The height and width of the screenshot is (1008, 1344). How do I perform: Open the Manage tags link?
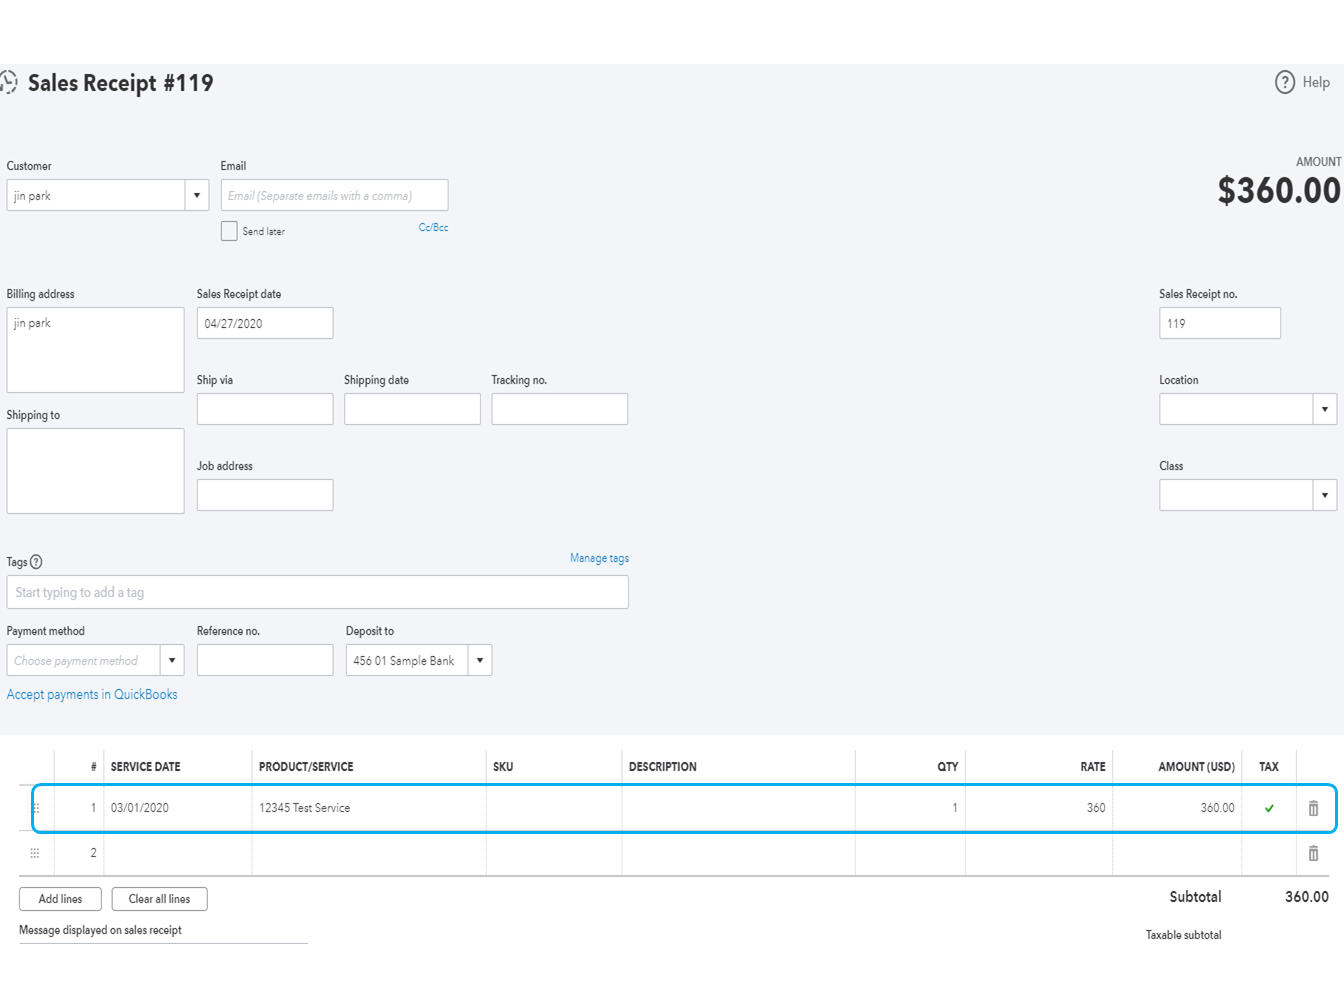(599, 558)
